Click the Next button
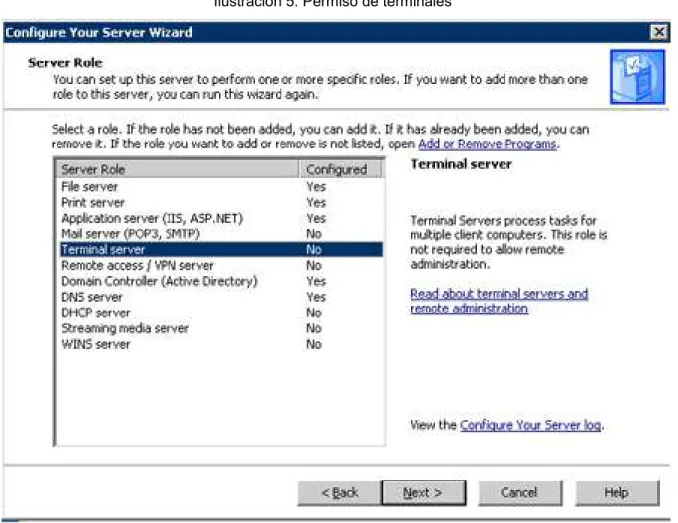This screenshot has width=678, height=523. click(423, 492)
